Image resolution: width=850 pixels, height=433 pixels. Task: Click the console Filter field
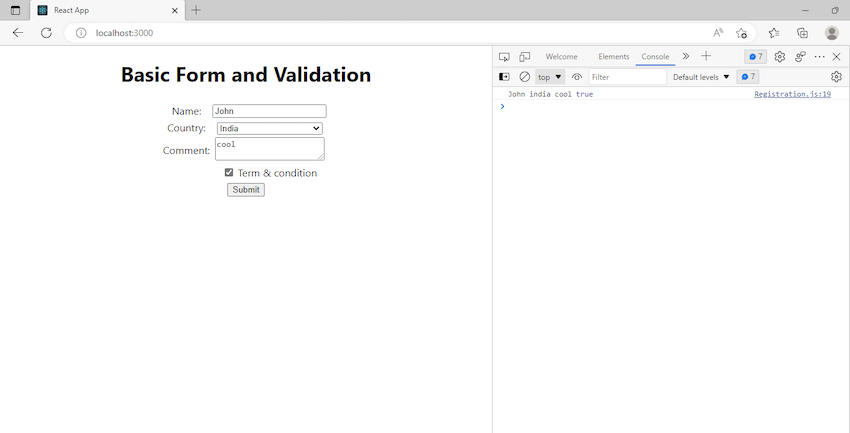pos(627,77)
